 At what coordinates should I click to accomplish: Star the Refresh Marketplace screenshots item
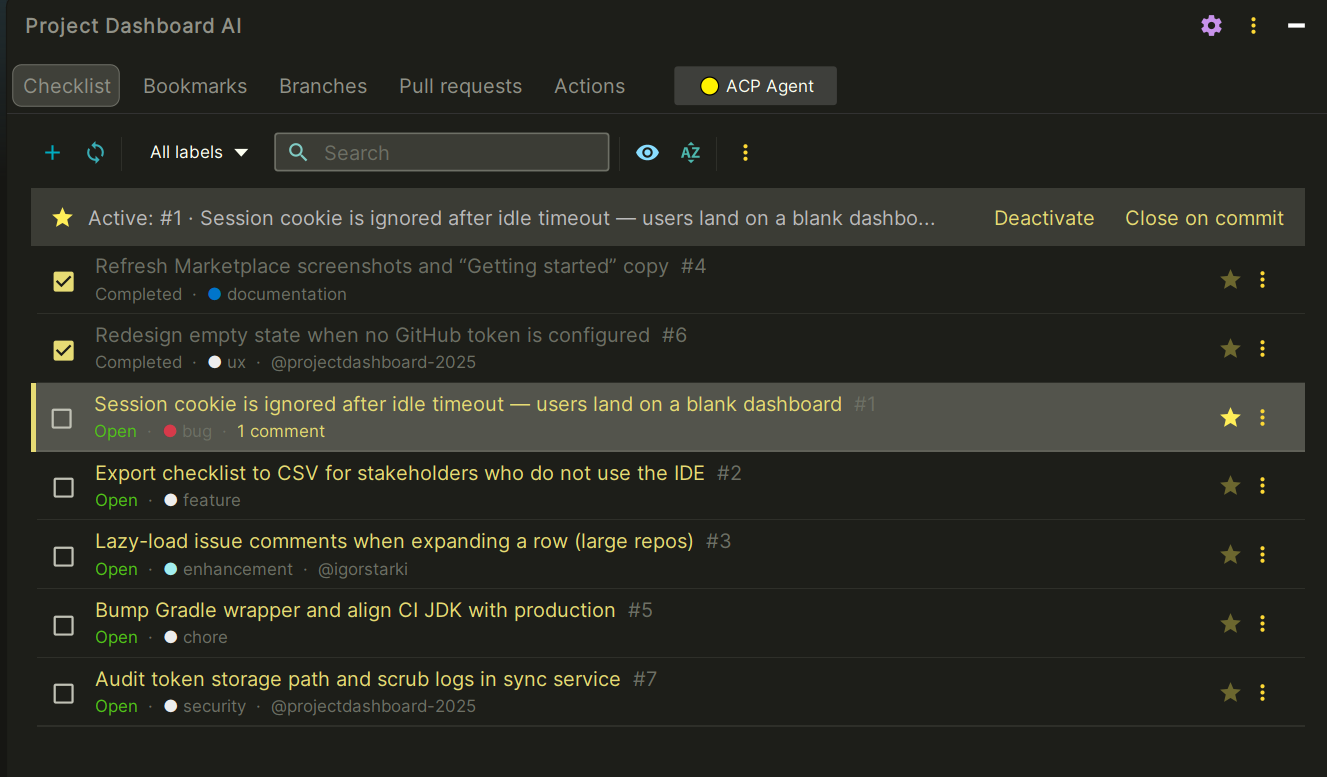click(x=1230, y=280)
